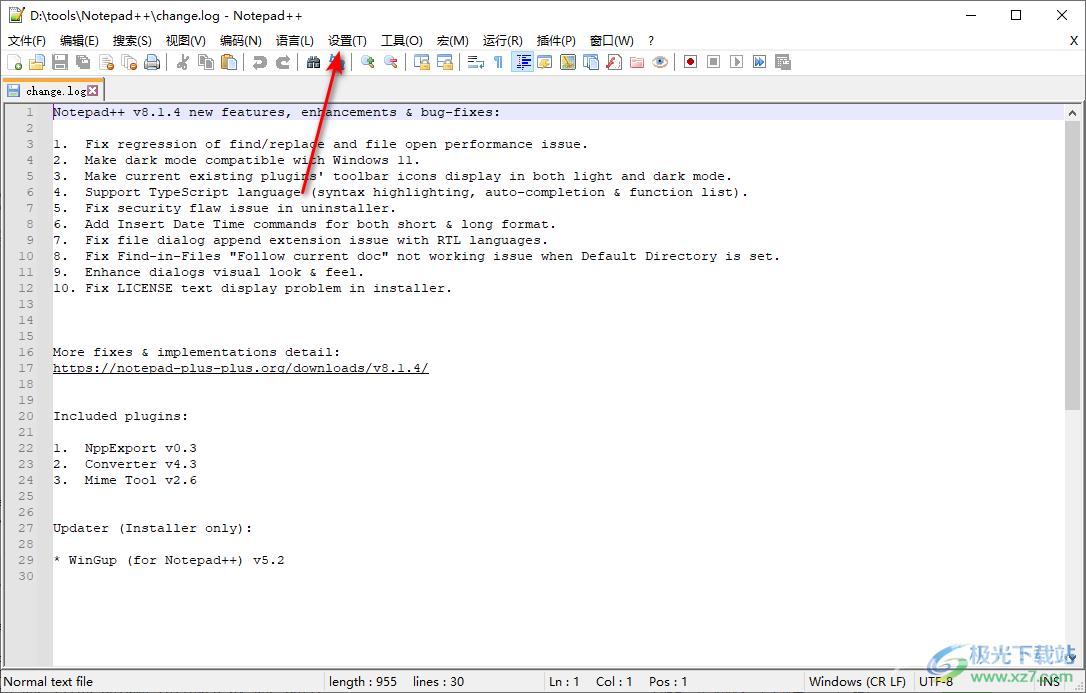This screenshot has height=693, width=1086.
Task: Open the ? help menu
Action: tap(651, 41)
